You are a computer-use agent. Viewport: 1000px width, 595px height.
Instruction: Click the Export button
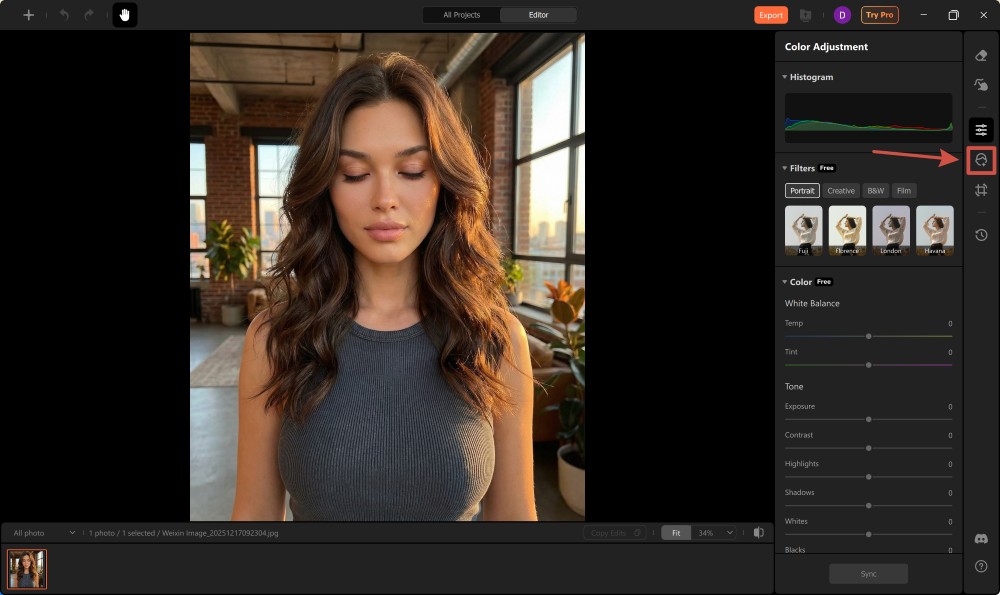coord(770,15)
